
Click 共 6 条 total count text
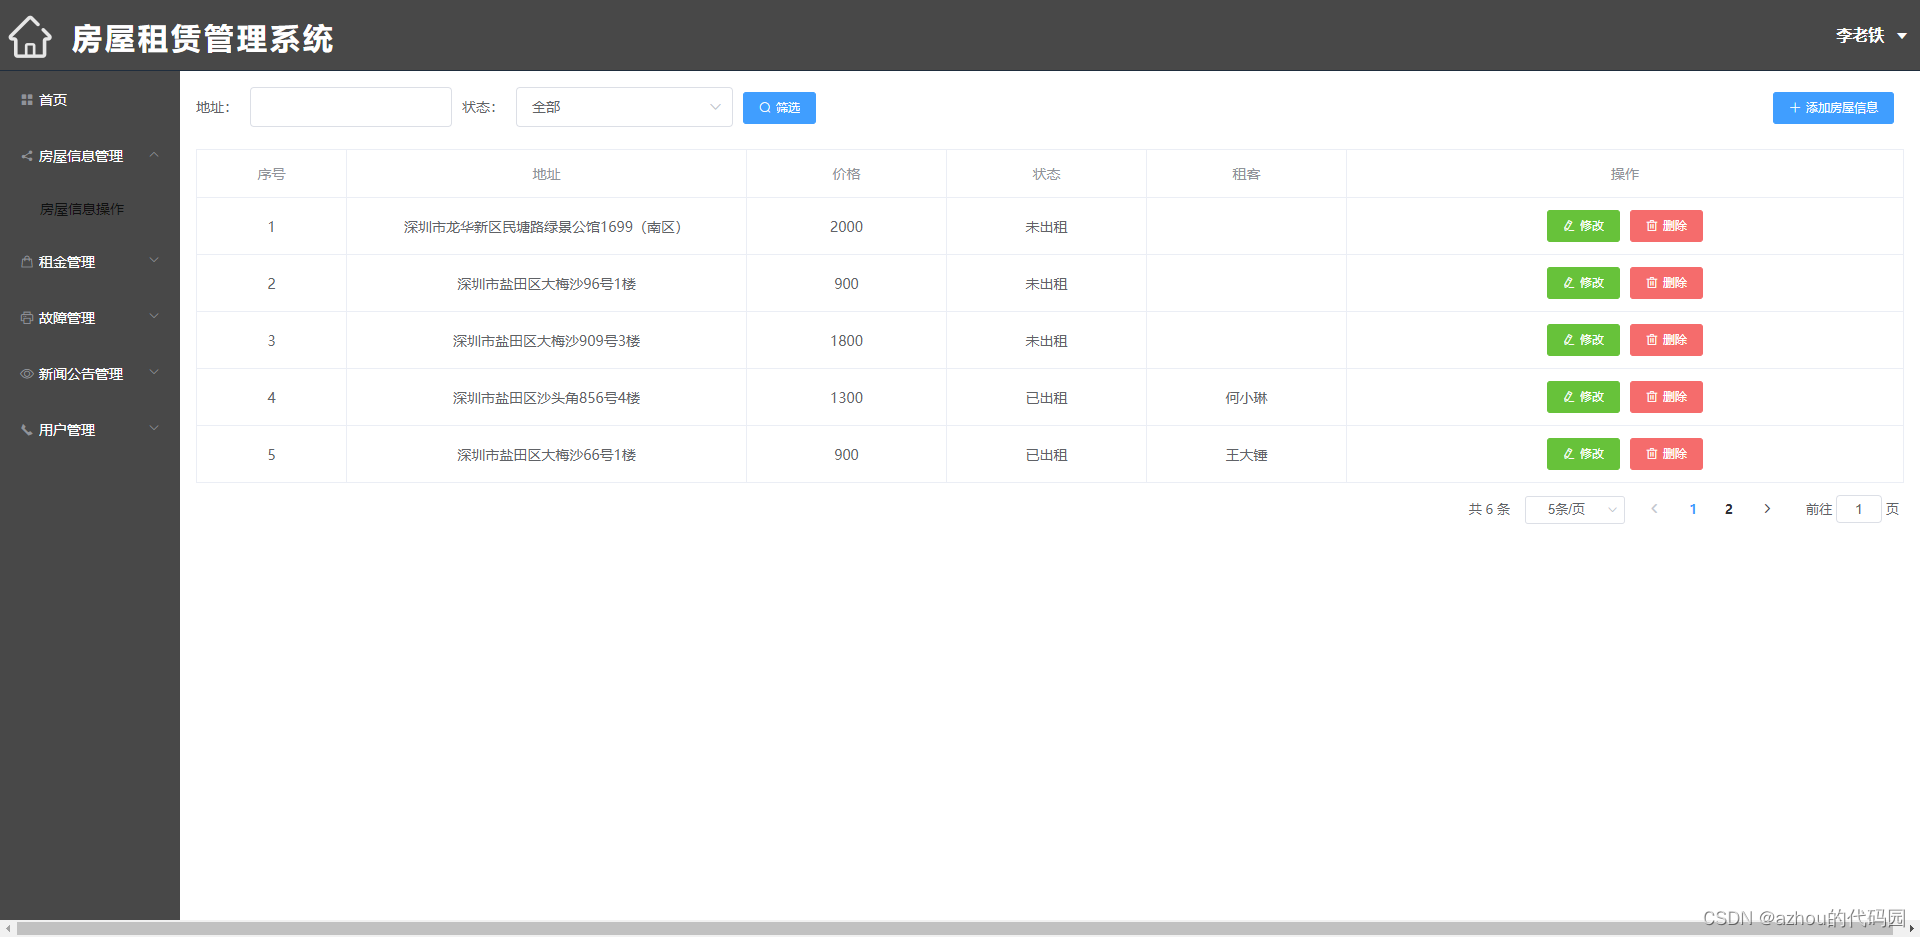click(1489, 509)
